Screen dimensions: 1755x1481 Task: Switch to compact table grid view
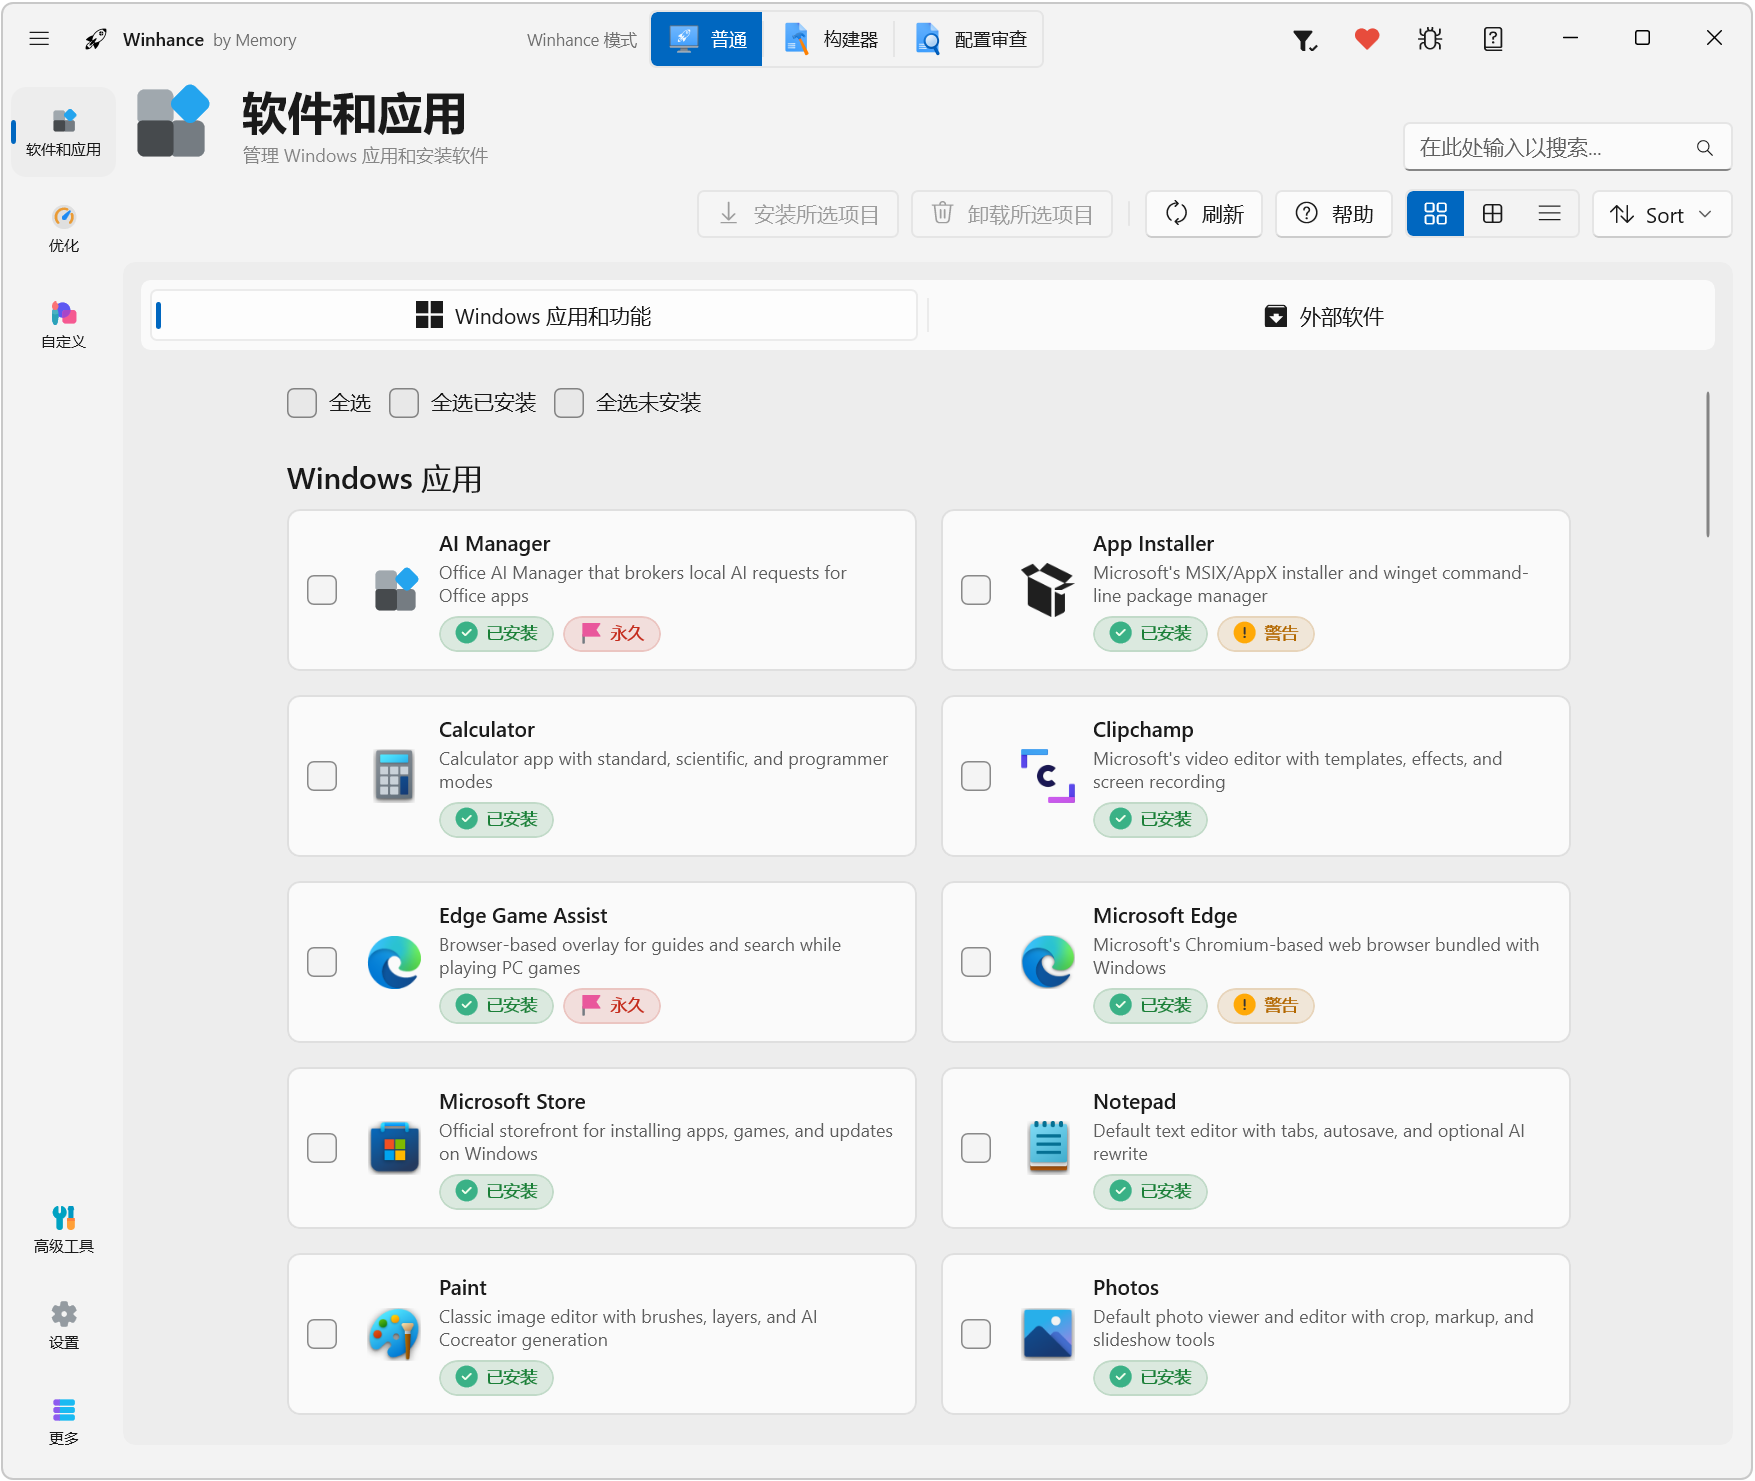point(1492,214)
